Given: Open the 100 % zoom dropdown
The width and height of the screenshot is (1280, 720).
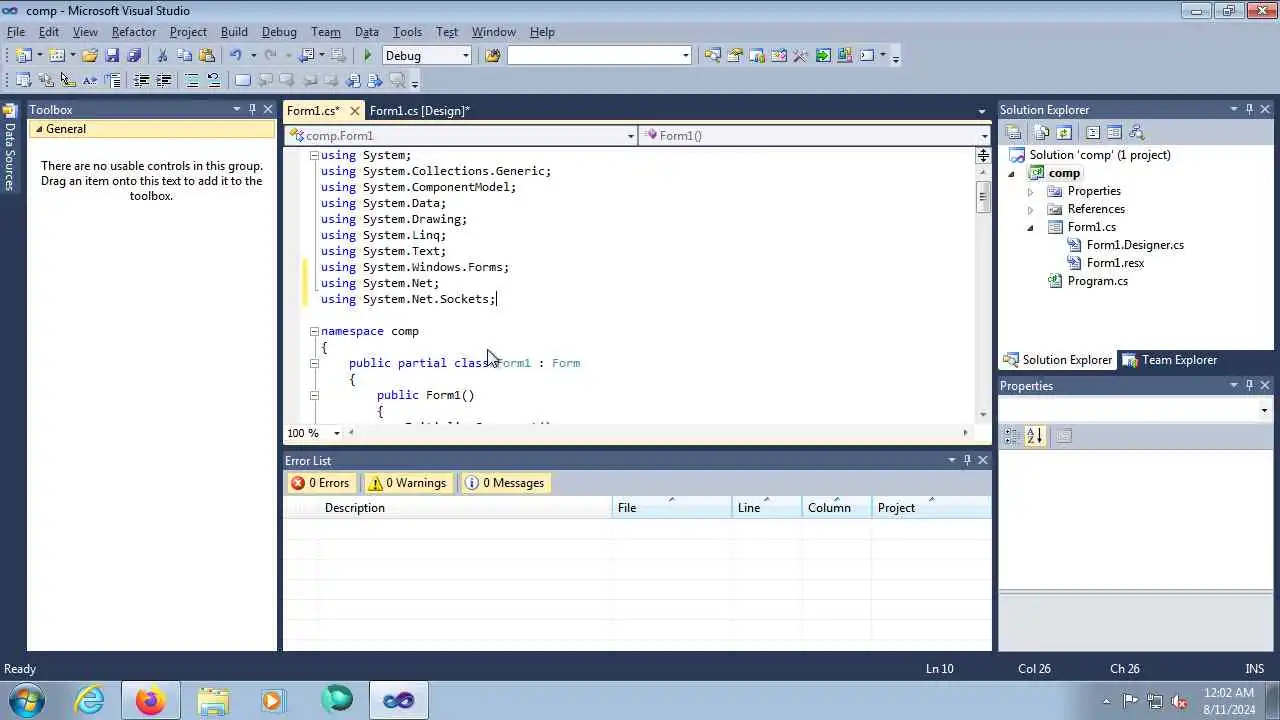Looking at the screenshot, I should (x=336, y=433).
